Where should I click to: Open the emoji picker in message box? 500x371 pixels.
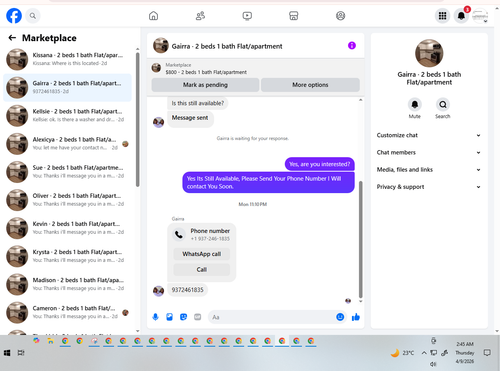point(340,317)
